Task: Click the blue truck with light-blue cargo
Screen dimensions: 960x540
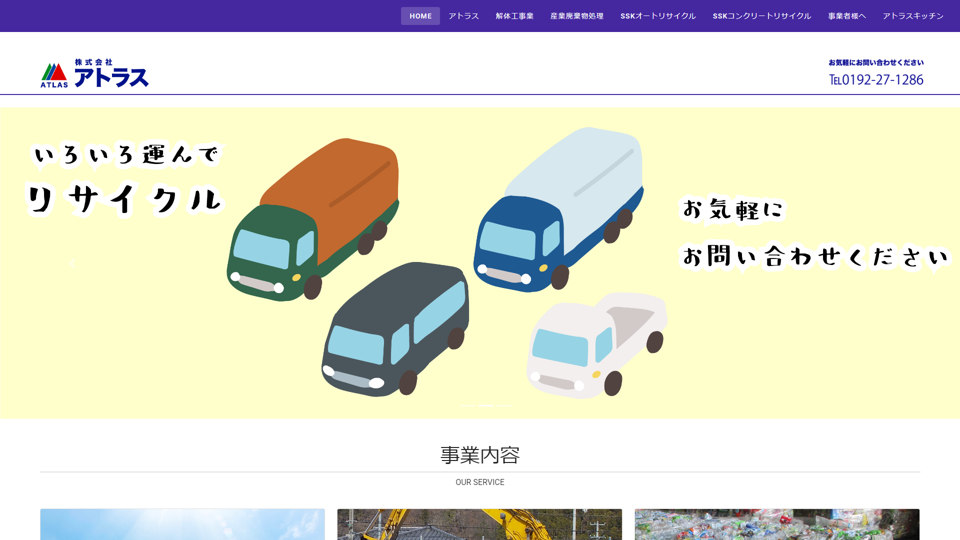Action: (558, 208)
